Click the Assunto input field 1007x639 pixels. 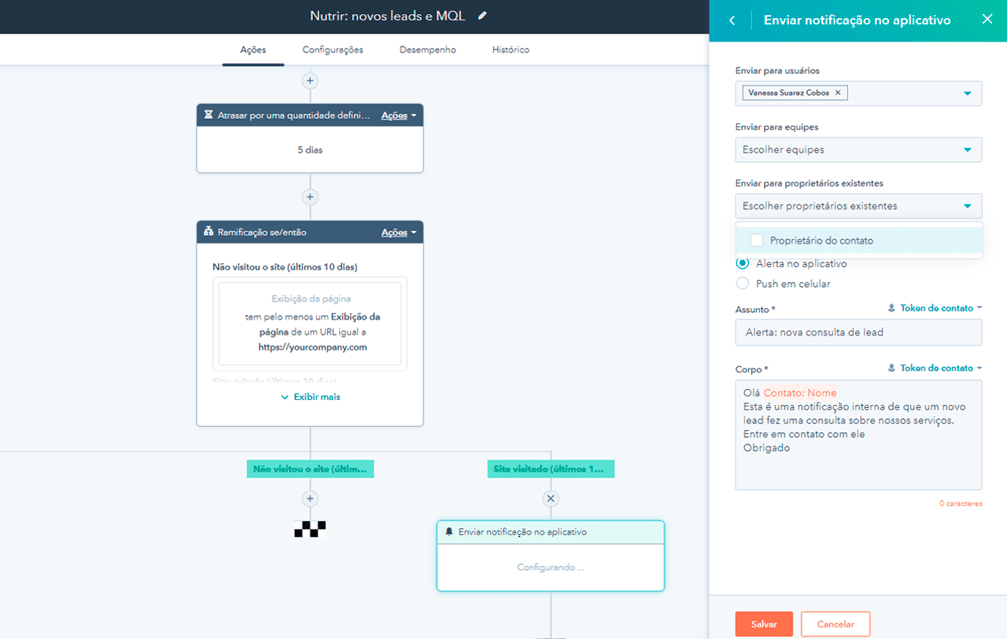tap(858, 332)
